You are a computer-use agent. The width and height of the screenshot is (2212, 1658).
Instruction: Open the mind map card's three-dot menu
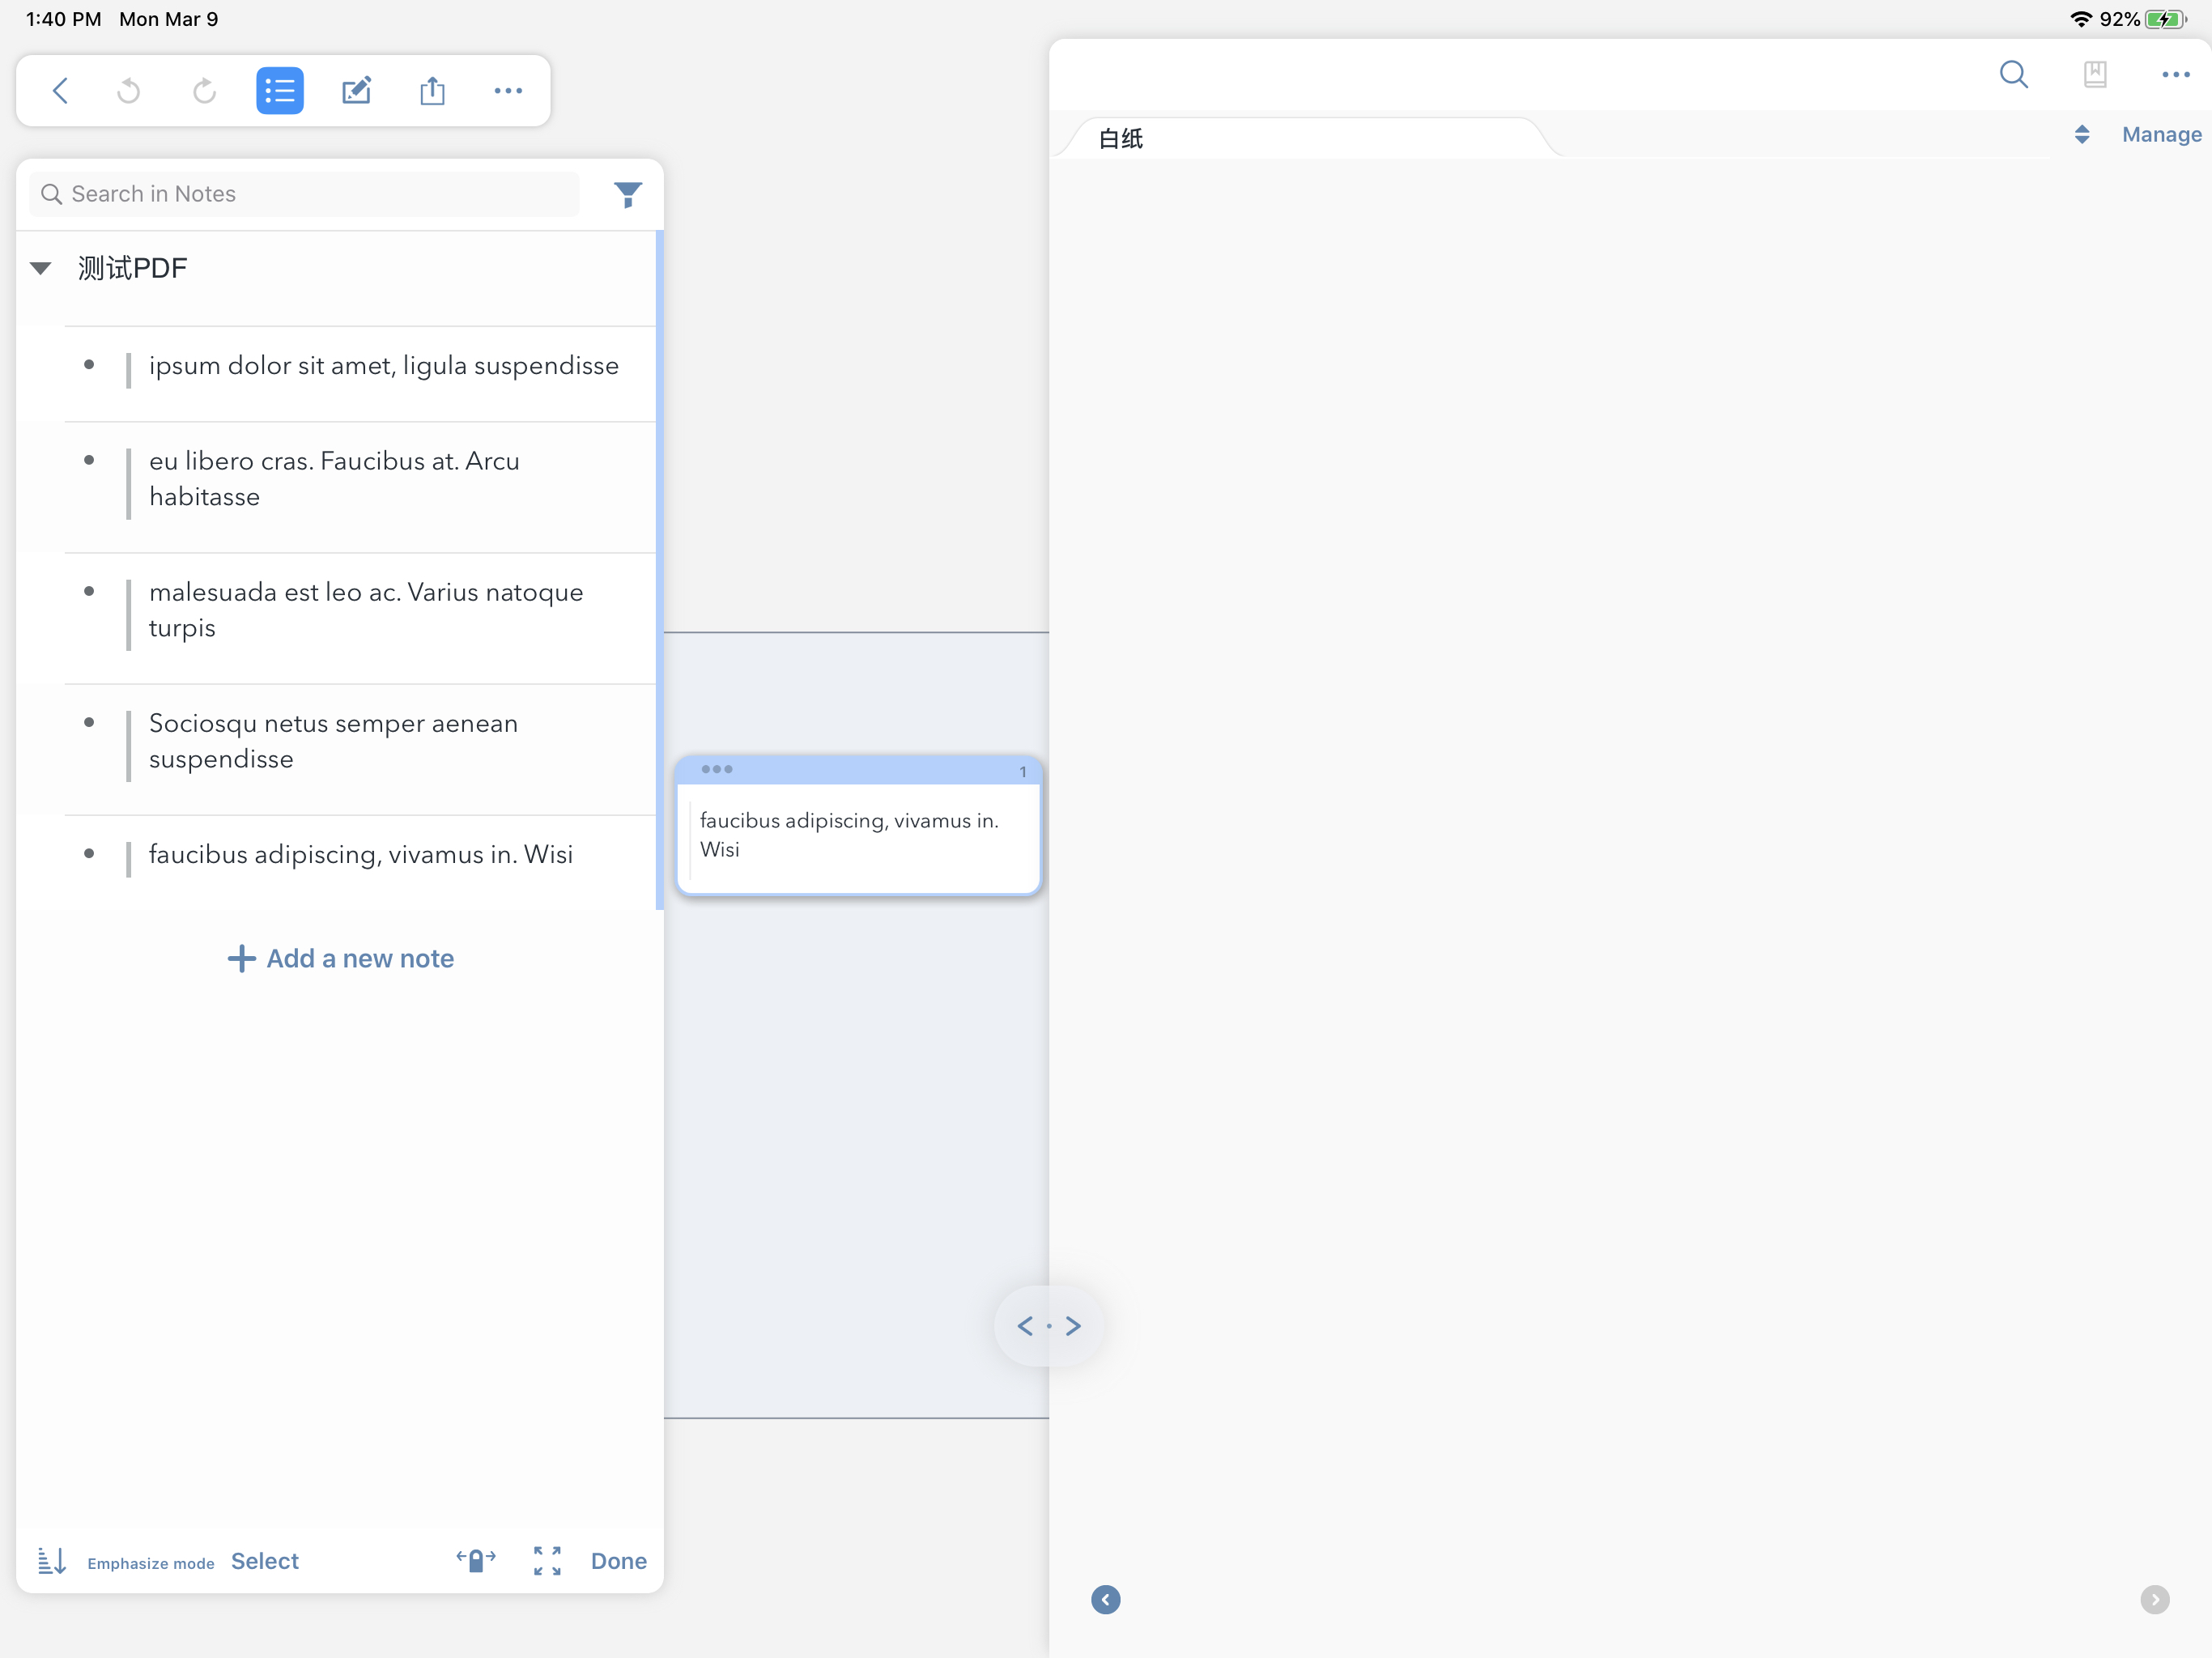click(x=717, y=769)
